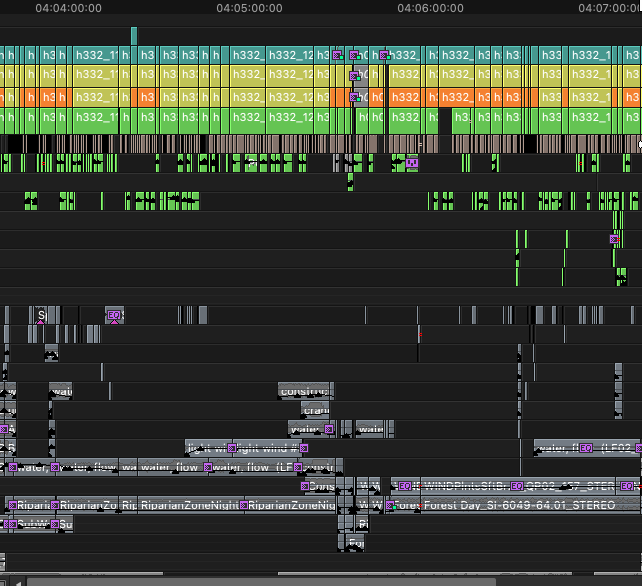The height and width of the screenshot is (586, 642).
Task: Click the 04:07:00:00 timecode on the ruler
Action: point(610,8)
